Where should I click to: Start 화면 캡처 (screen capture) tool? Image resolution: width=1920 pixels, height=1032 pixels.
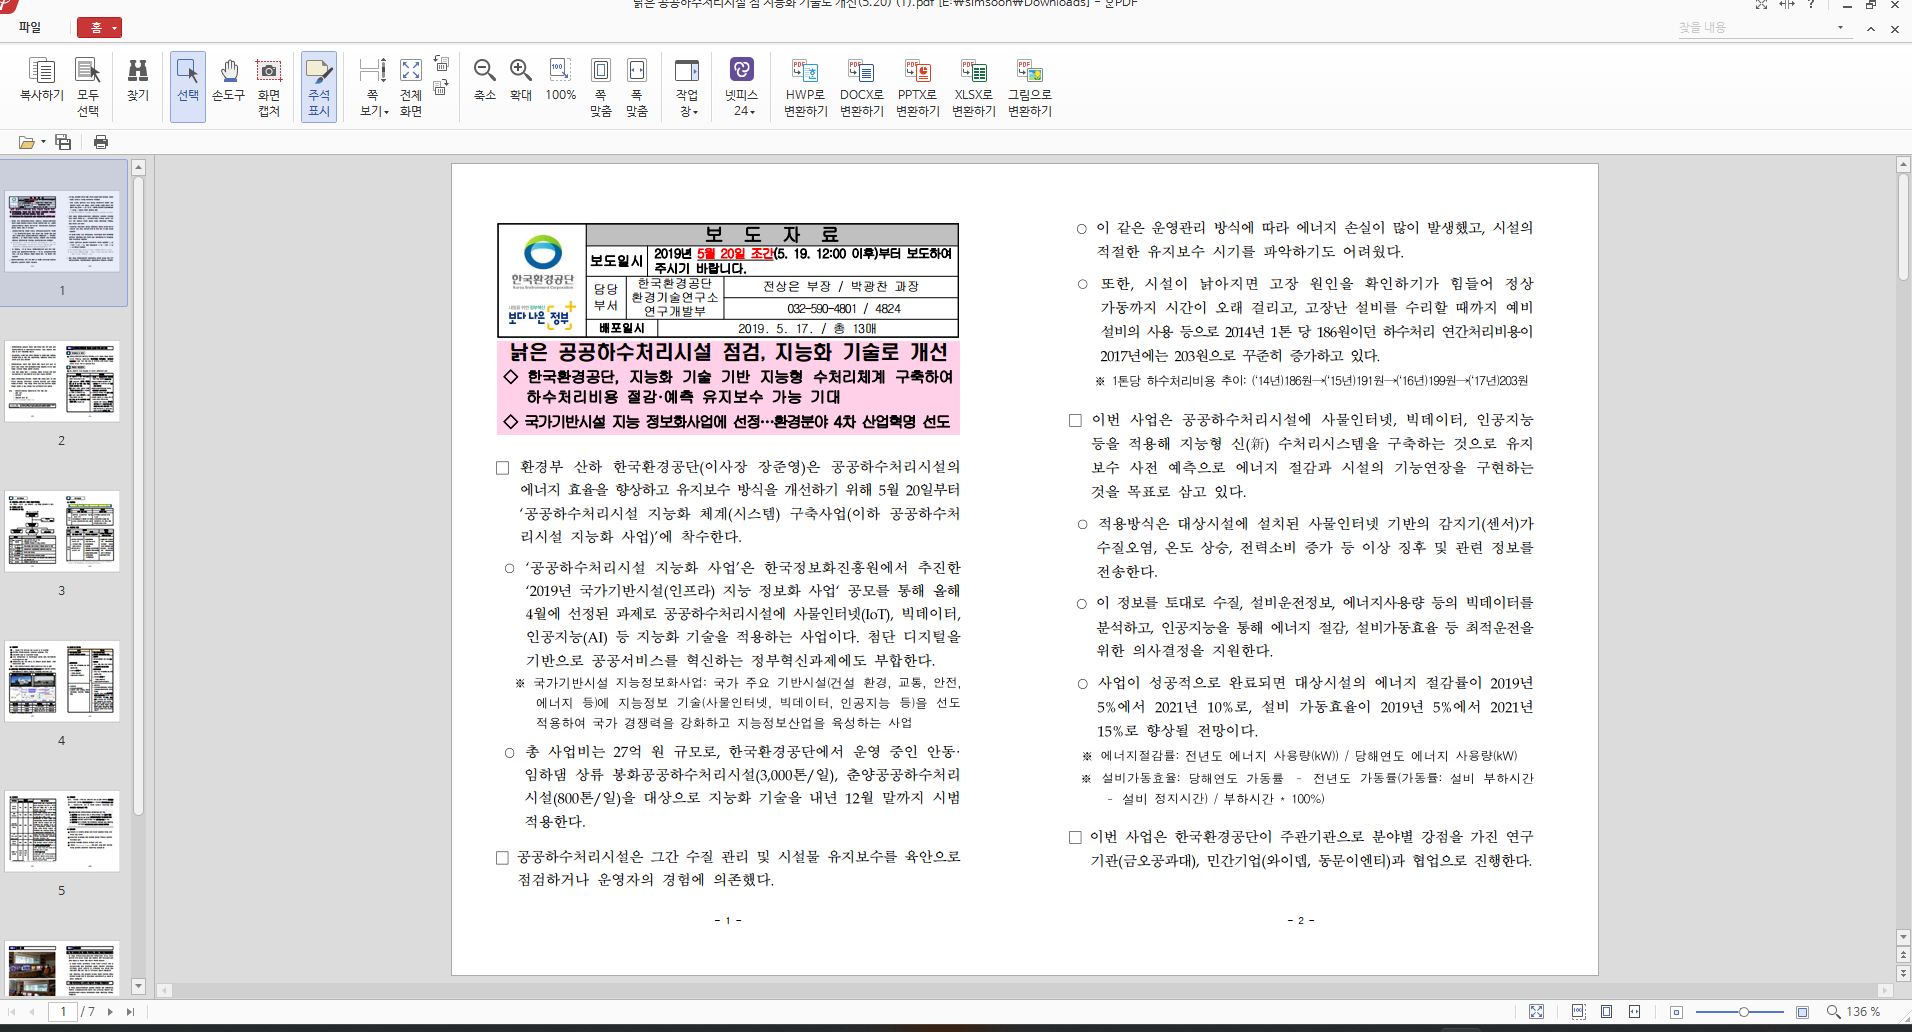[269, 87]
